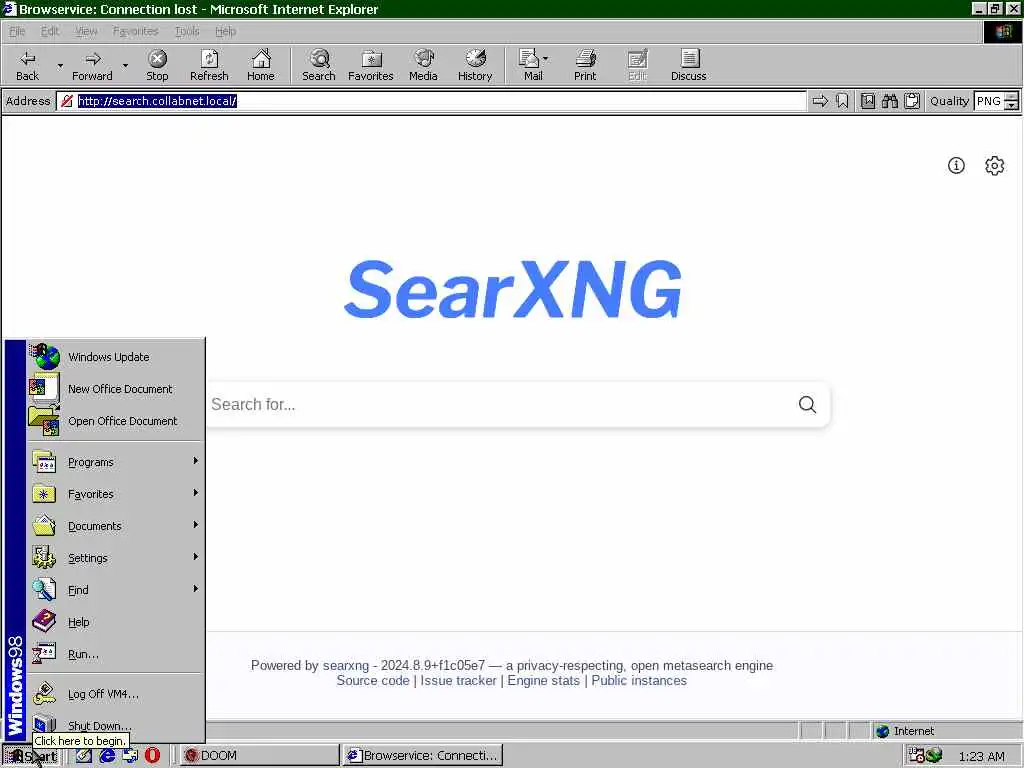Viewport: 1024px width, 768px height.
Task: Show History from the toolbar
Action: pos(475,65)
